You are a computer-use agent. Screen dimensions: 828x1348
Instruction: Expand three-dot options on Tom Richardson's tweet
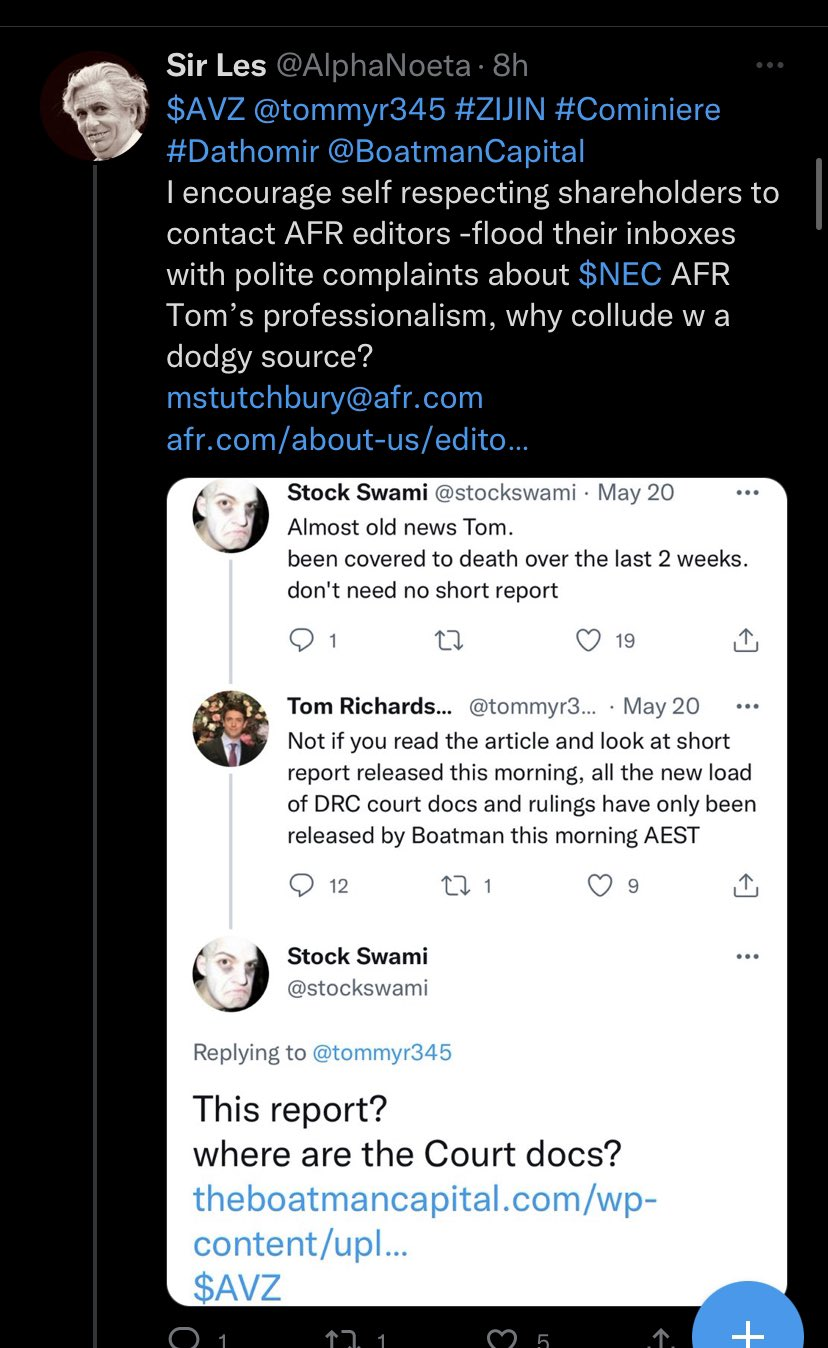pyautogui.click(x=747, y=706)
